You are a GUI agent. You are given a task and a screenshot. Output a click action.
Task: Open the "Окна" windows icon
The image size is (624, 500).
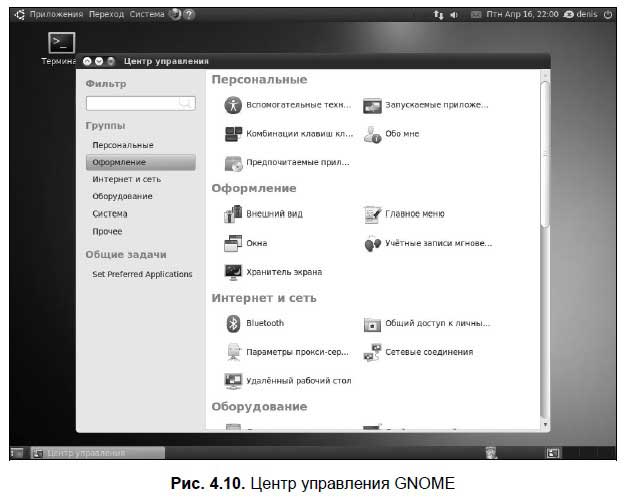233,243
